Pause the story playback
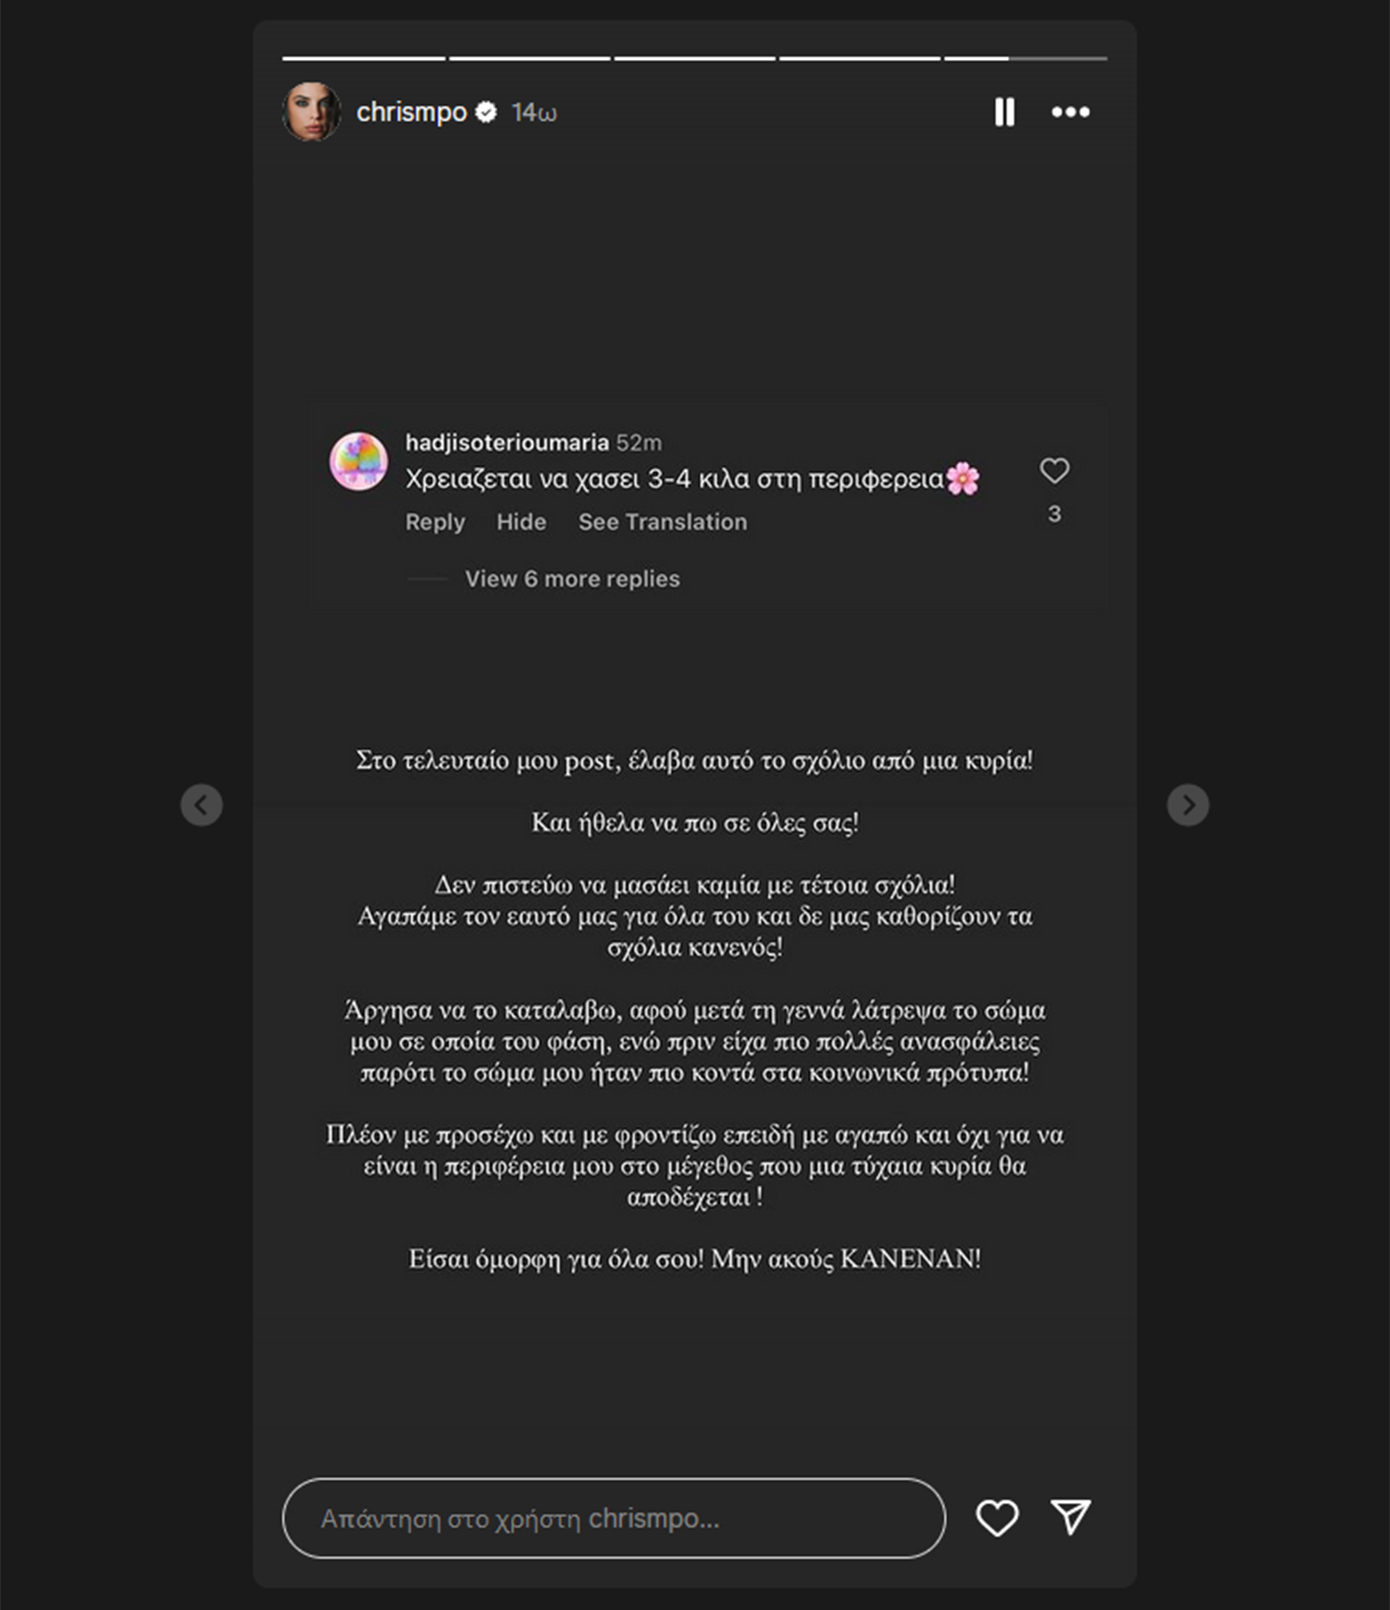1390x1610 pixels. click(x=1004, y=112)
